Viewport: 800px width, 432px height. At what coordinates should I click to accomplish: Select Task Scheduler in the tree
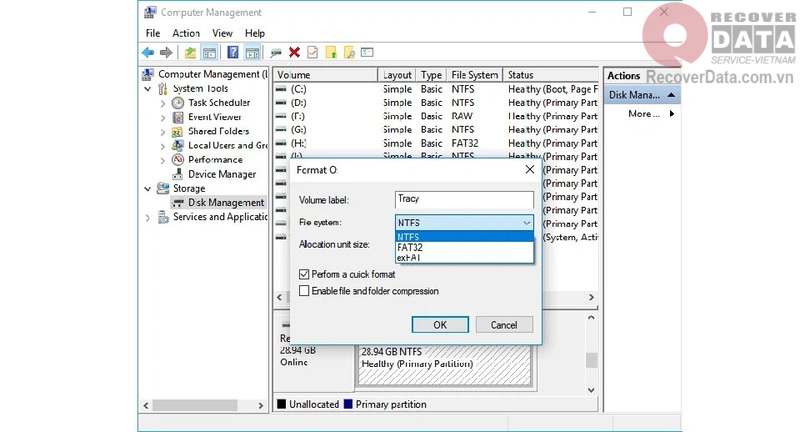pos(219,103)
